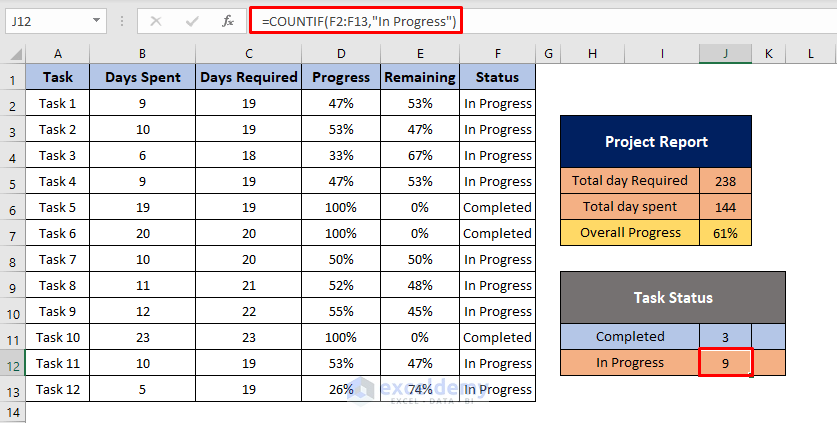837x423 pixels.
Task: Select column I header
Action: pyautogui.click(x=662, y=53)
